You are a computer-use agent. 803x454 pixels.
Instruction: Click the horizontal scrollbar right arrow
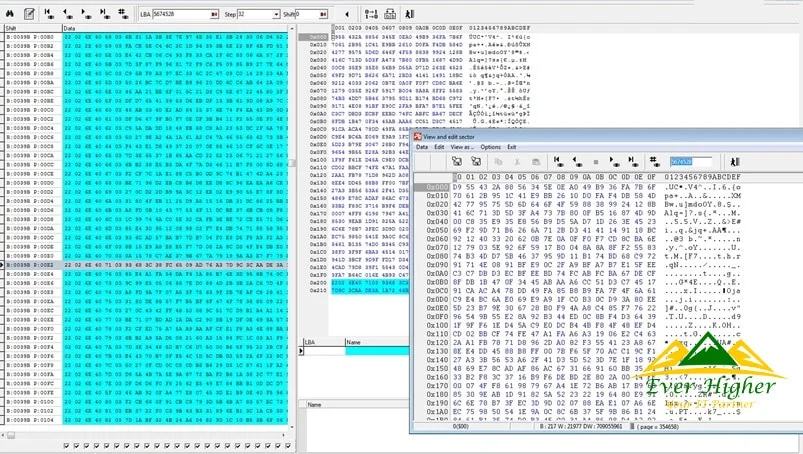(284, 435)
